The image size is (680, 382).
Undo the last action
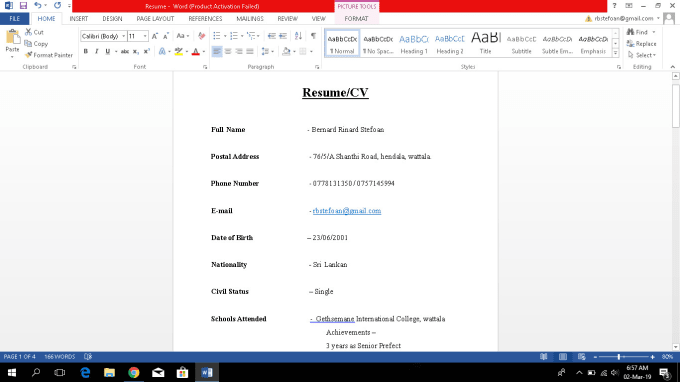point(38,6)
